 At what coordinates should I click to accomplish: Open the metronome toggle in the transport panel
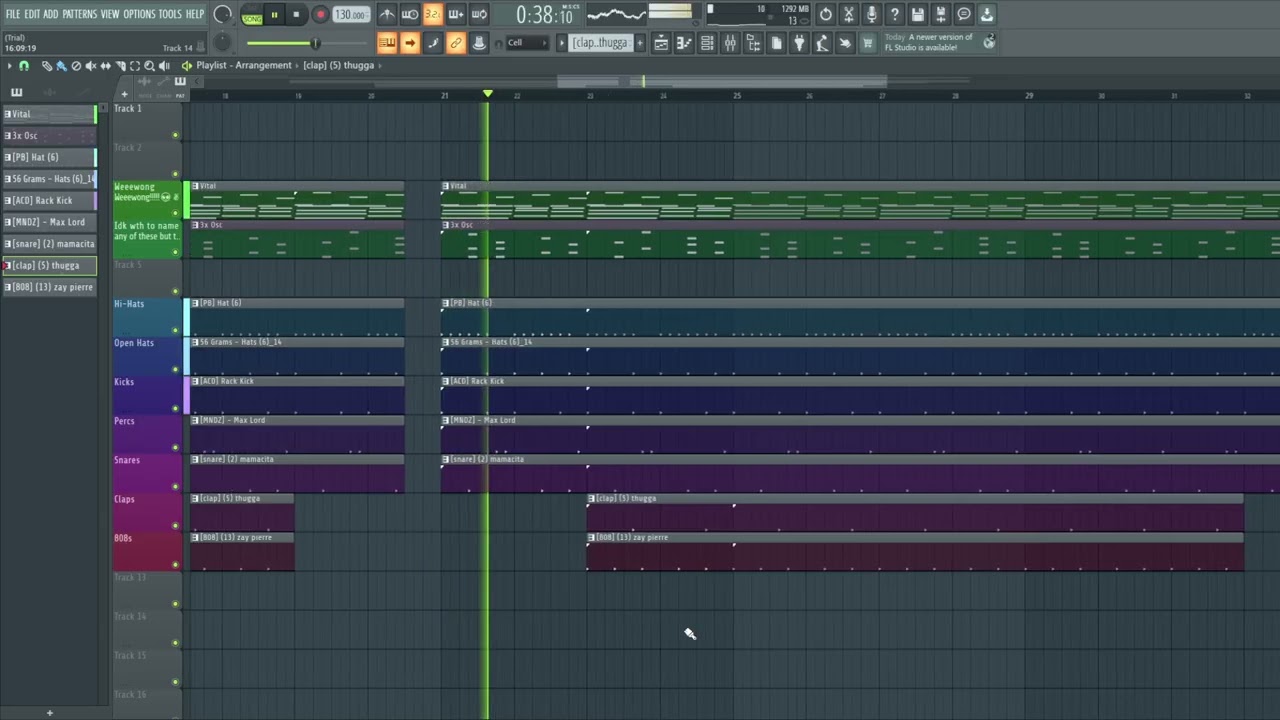[387, 14]
